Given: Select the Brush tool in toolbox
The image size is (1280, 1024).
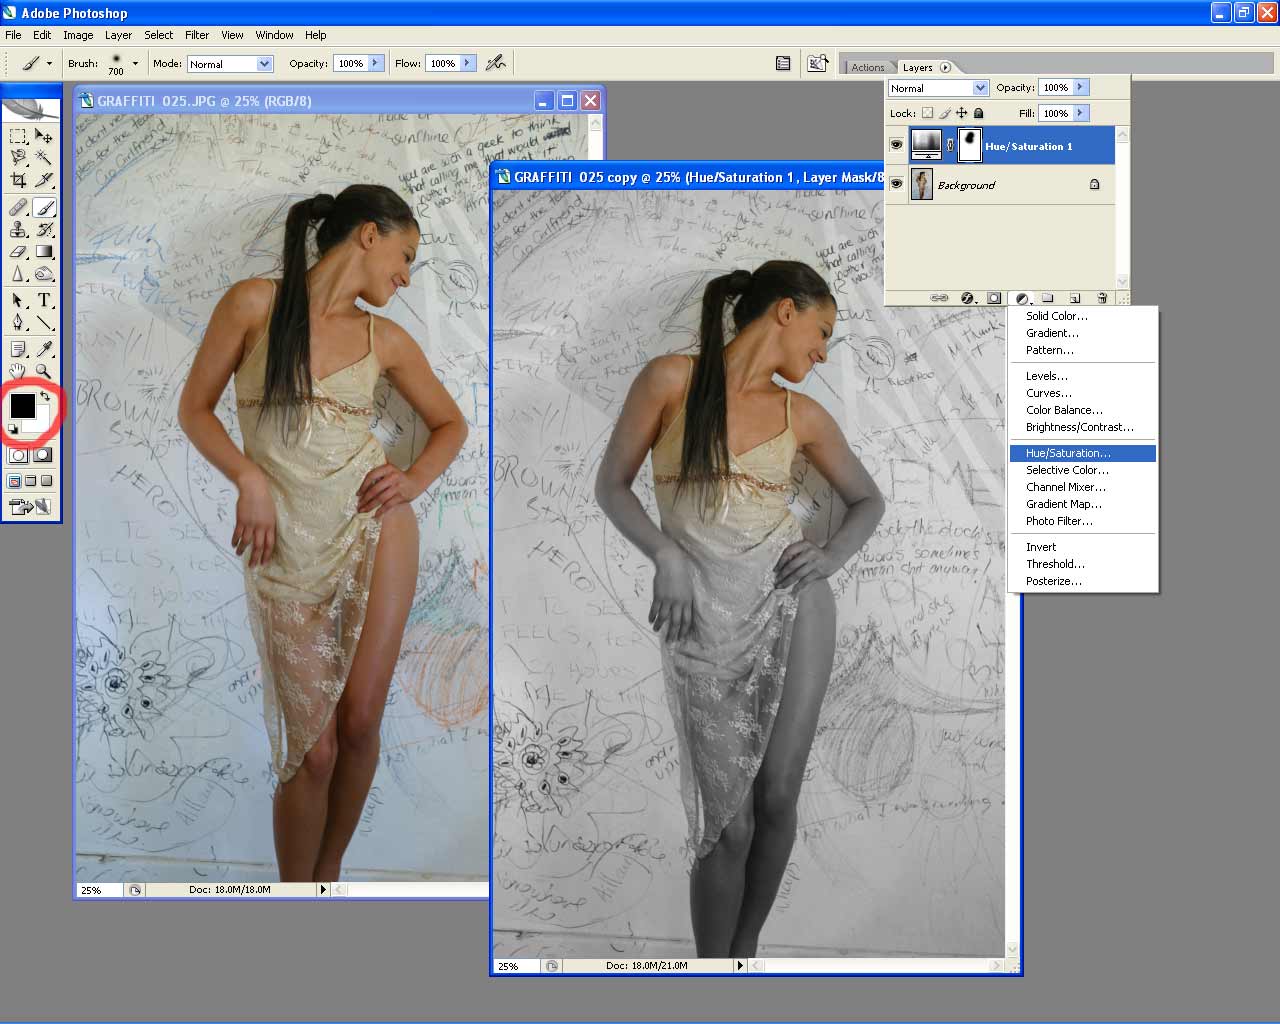Looking at the screenshot, I should pos(44,208).
